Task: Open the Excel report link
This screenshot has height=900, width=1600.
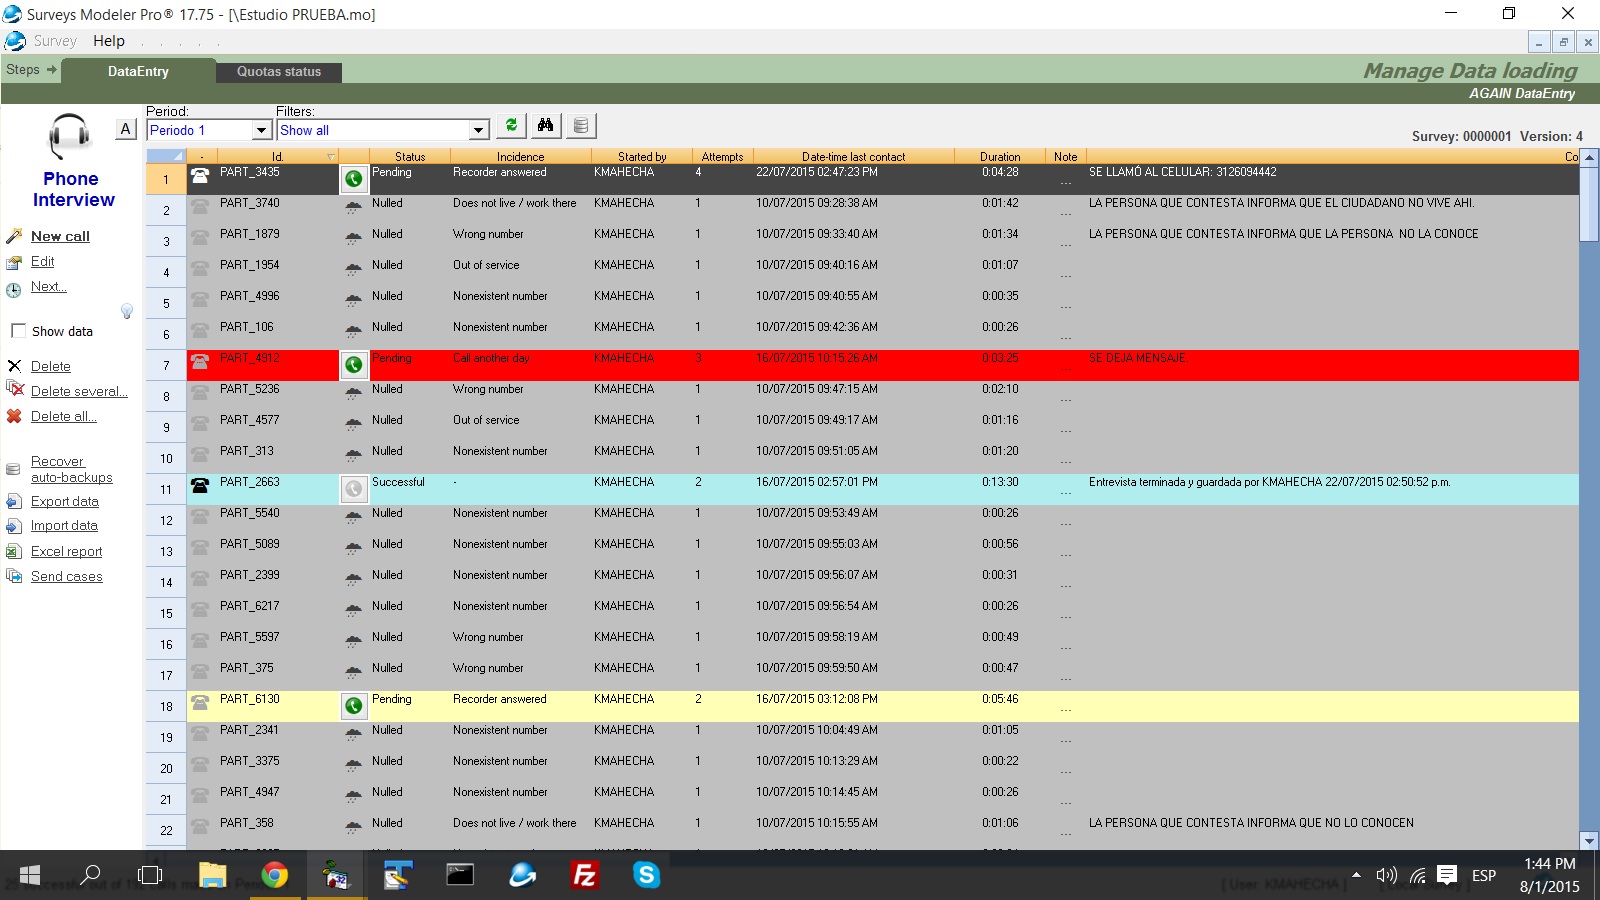Action: [66, 551]
